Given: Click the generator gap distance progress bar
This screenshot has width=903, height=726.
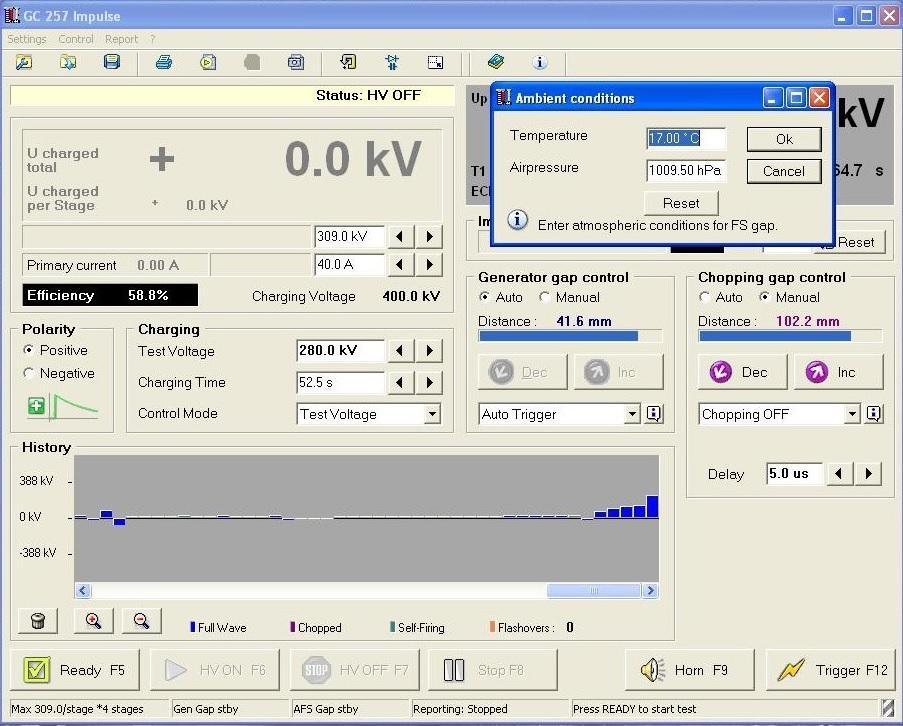Looking at the screenshot, I should pyautogui.click(x=570, y=336).
